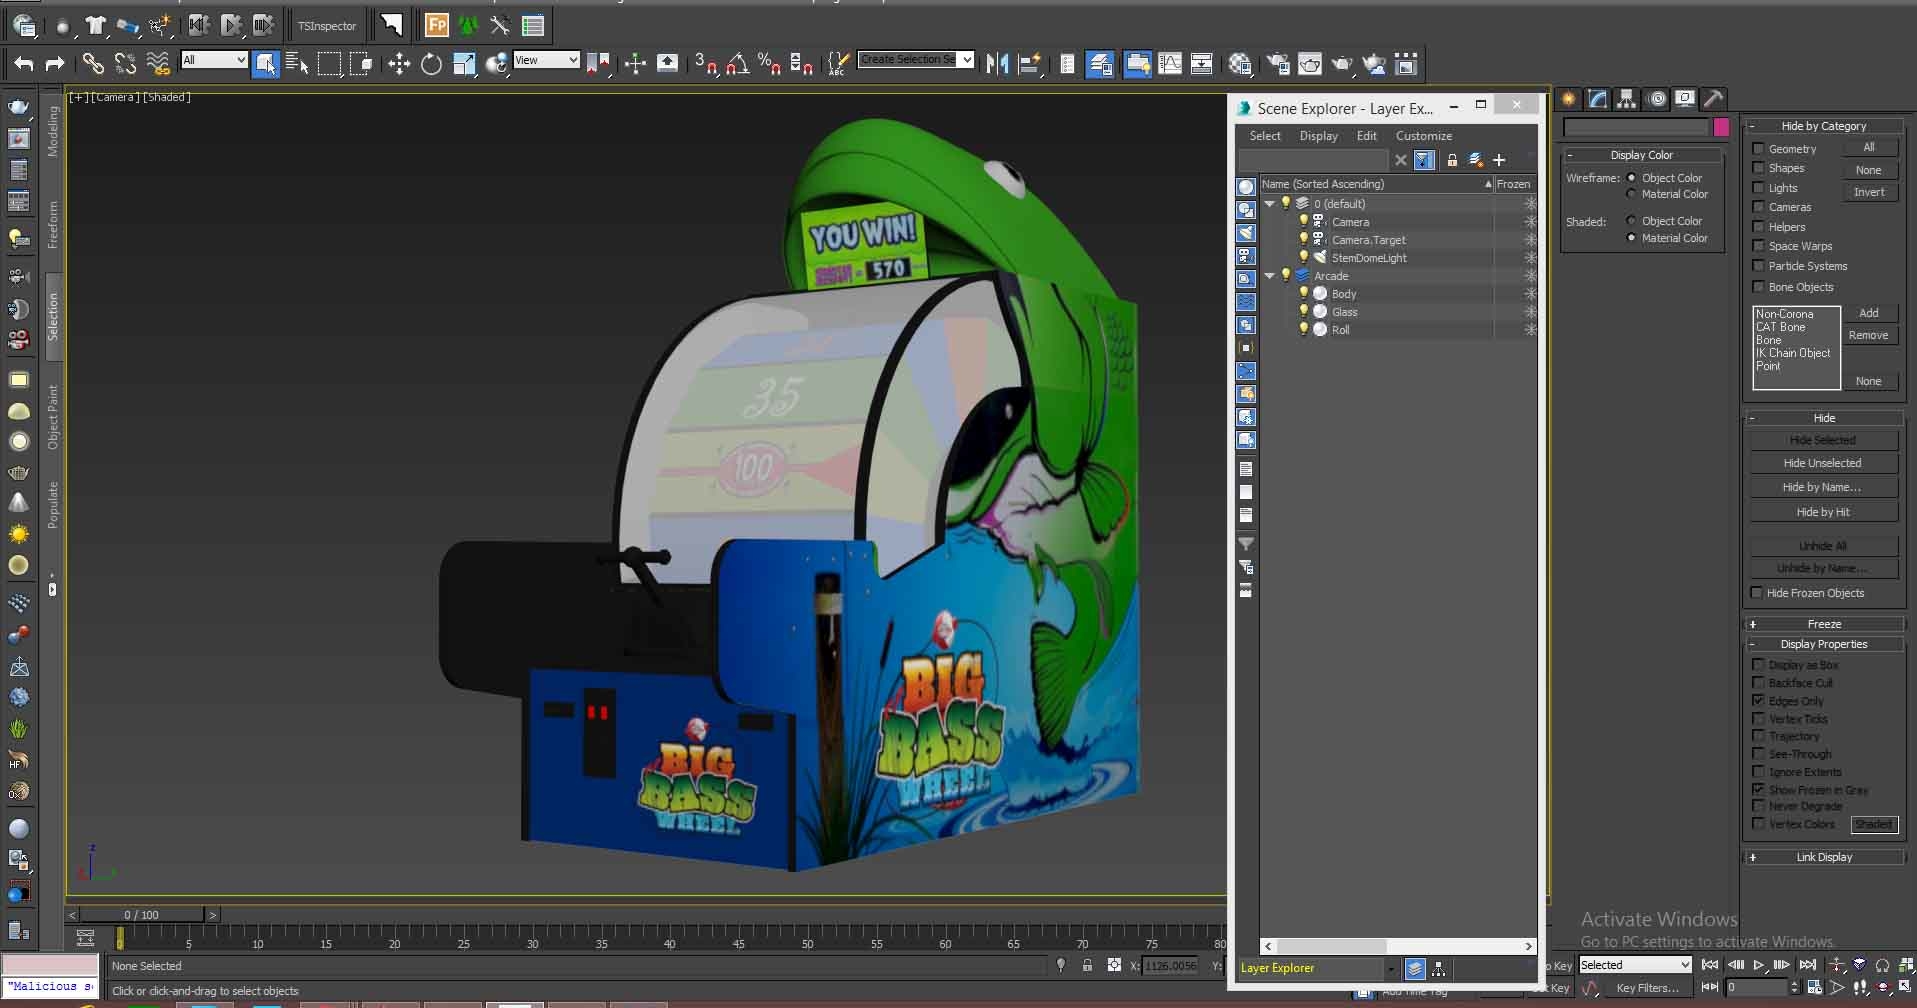Open the Customize menu in Scene Explorer
This screenshot has width=1917, height=1008.
tap(1424, 135)
